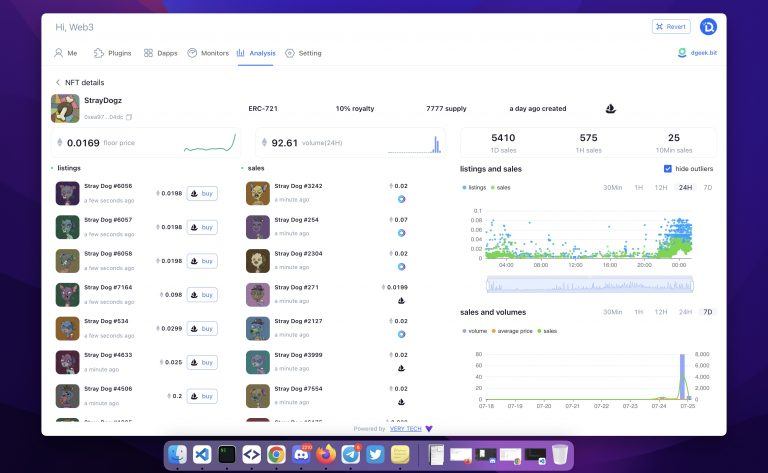The width and height of the screenshot is (768, 473).
Task: Set sales and volumes range to 24H
Action: coord(685,312)
